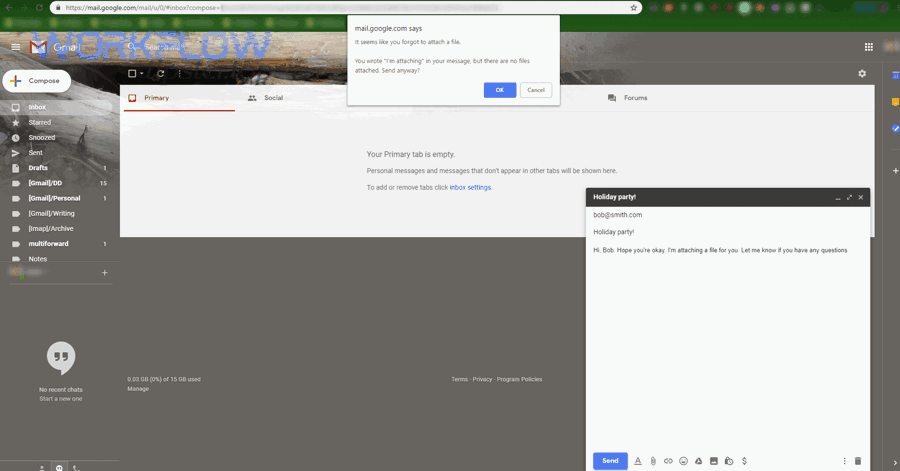900x471 pixels.
Task: Click the send money dollar icon
Action: [x=745, y=461]
